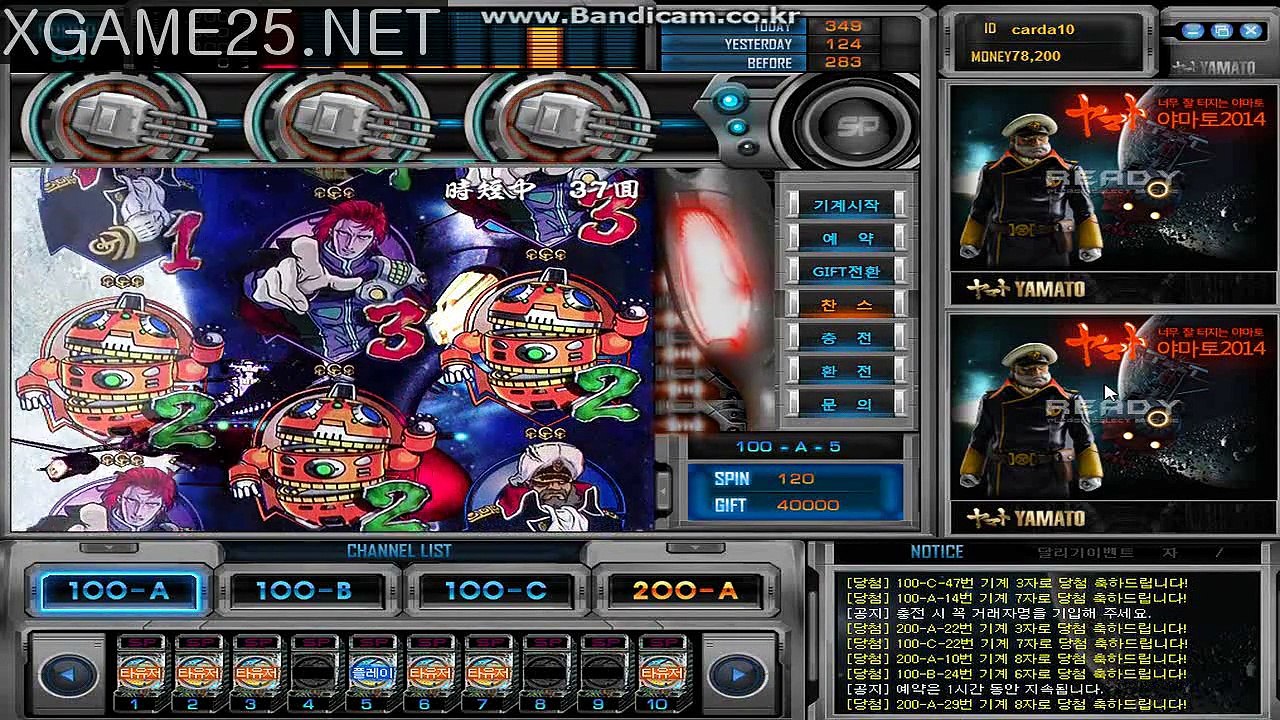Select machine slot number 6

click(430, 672)
